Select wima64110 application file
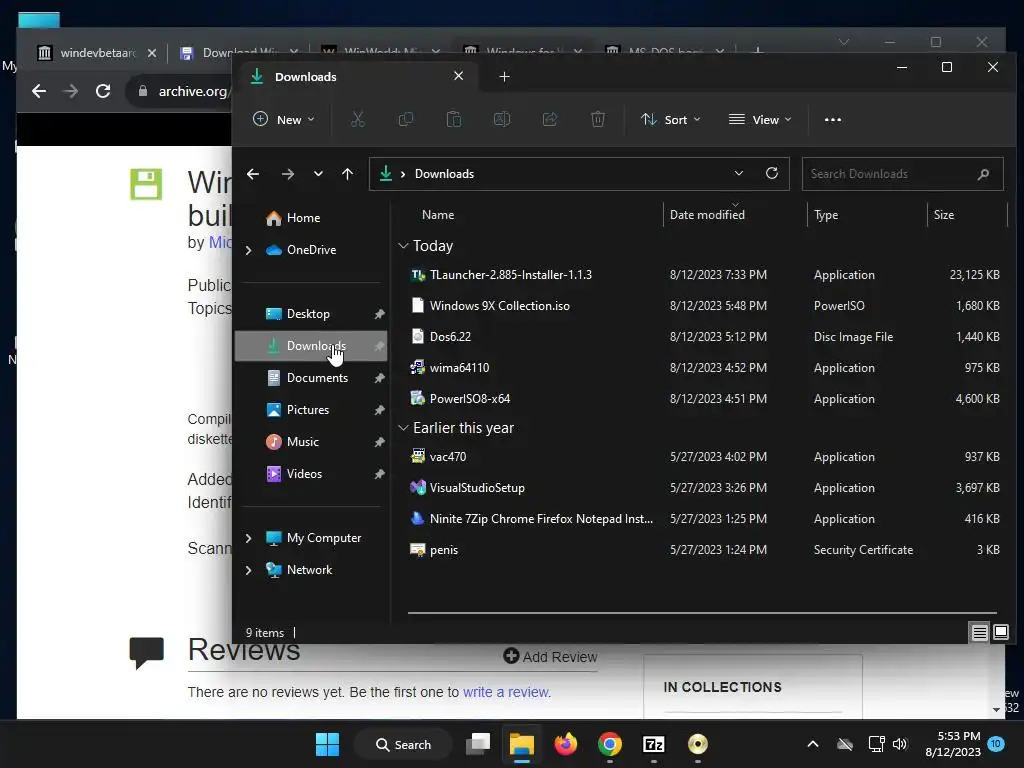 (x=704, y=368)
